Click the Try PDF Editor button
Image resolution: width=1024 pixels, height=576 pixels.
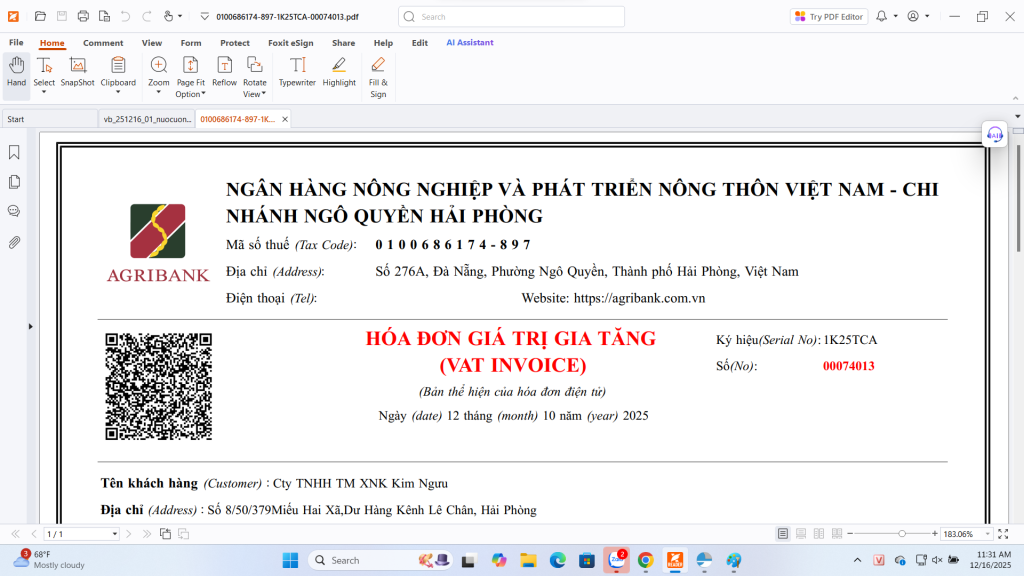tap(828, 17)
